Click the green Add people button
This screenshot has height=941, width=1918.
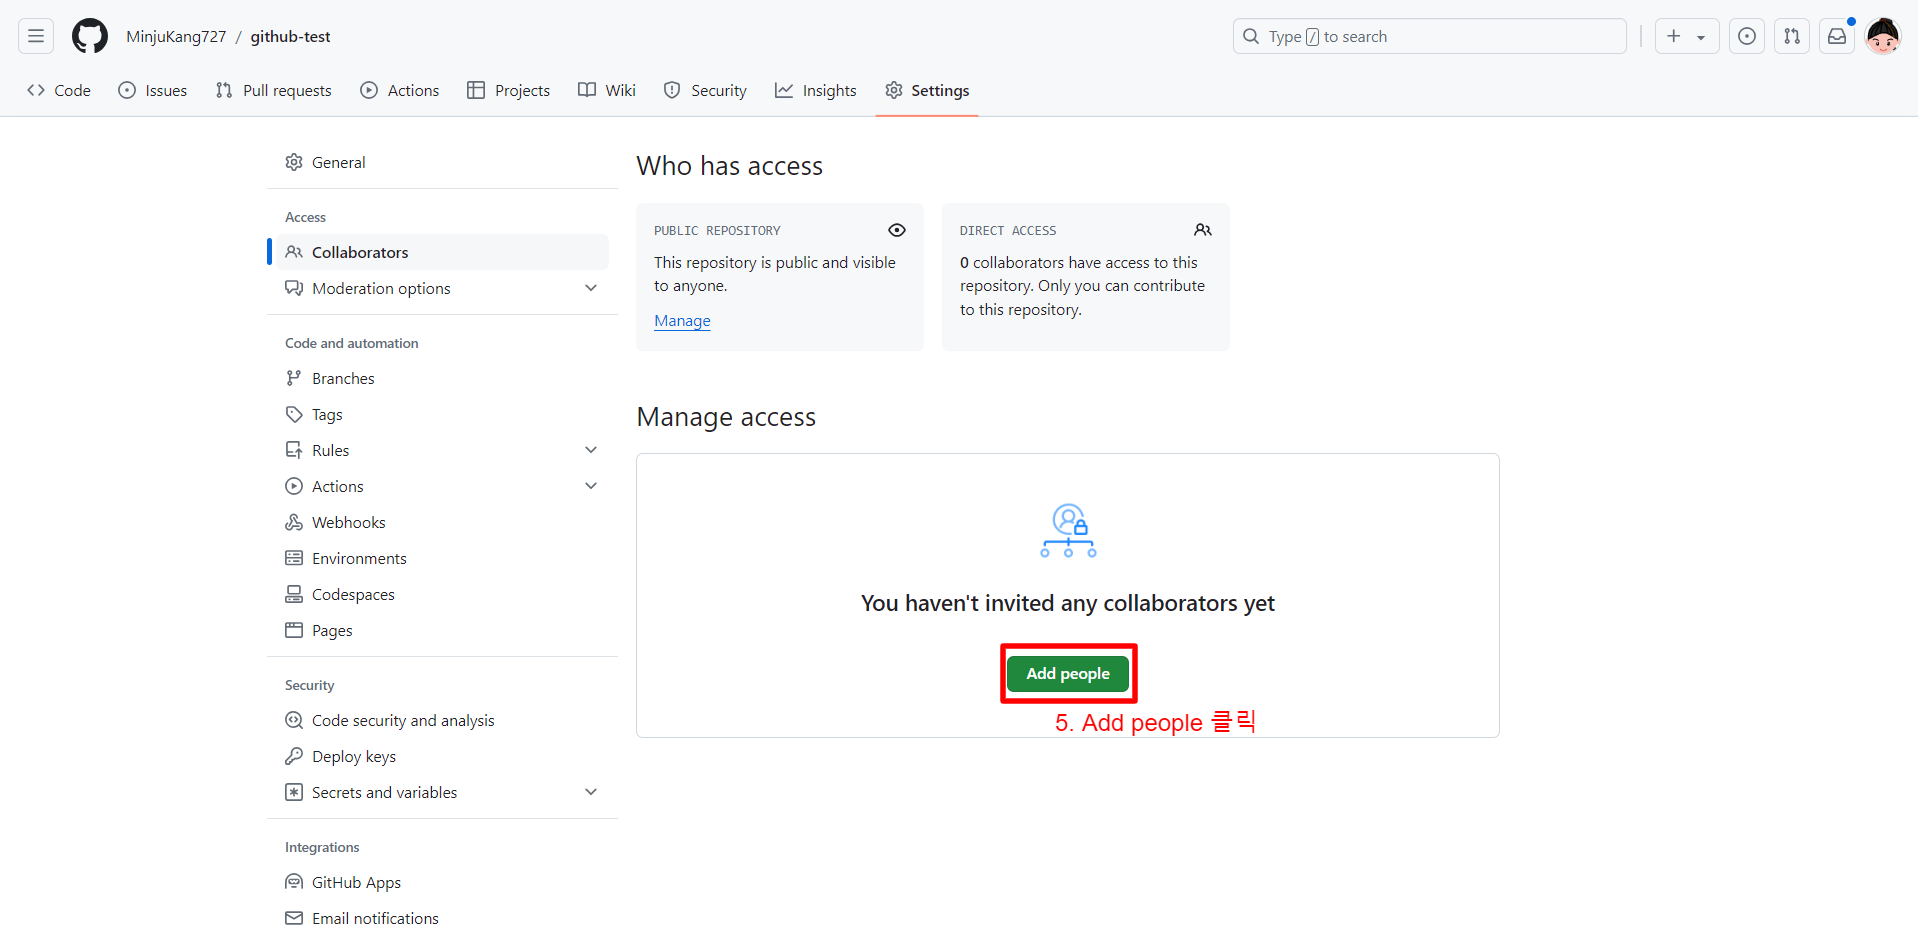pos(1068,673)
